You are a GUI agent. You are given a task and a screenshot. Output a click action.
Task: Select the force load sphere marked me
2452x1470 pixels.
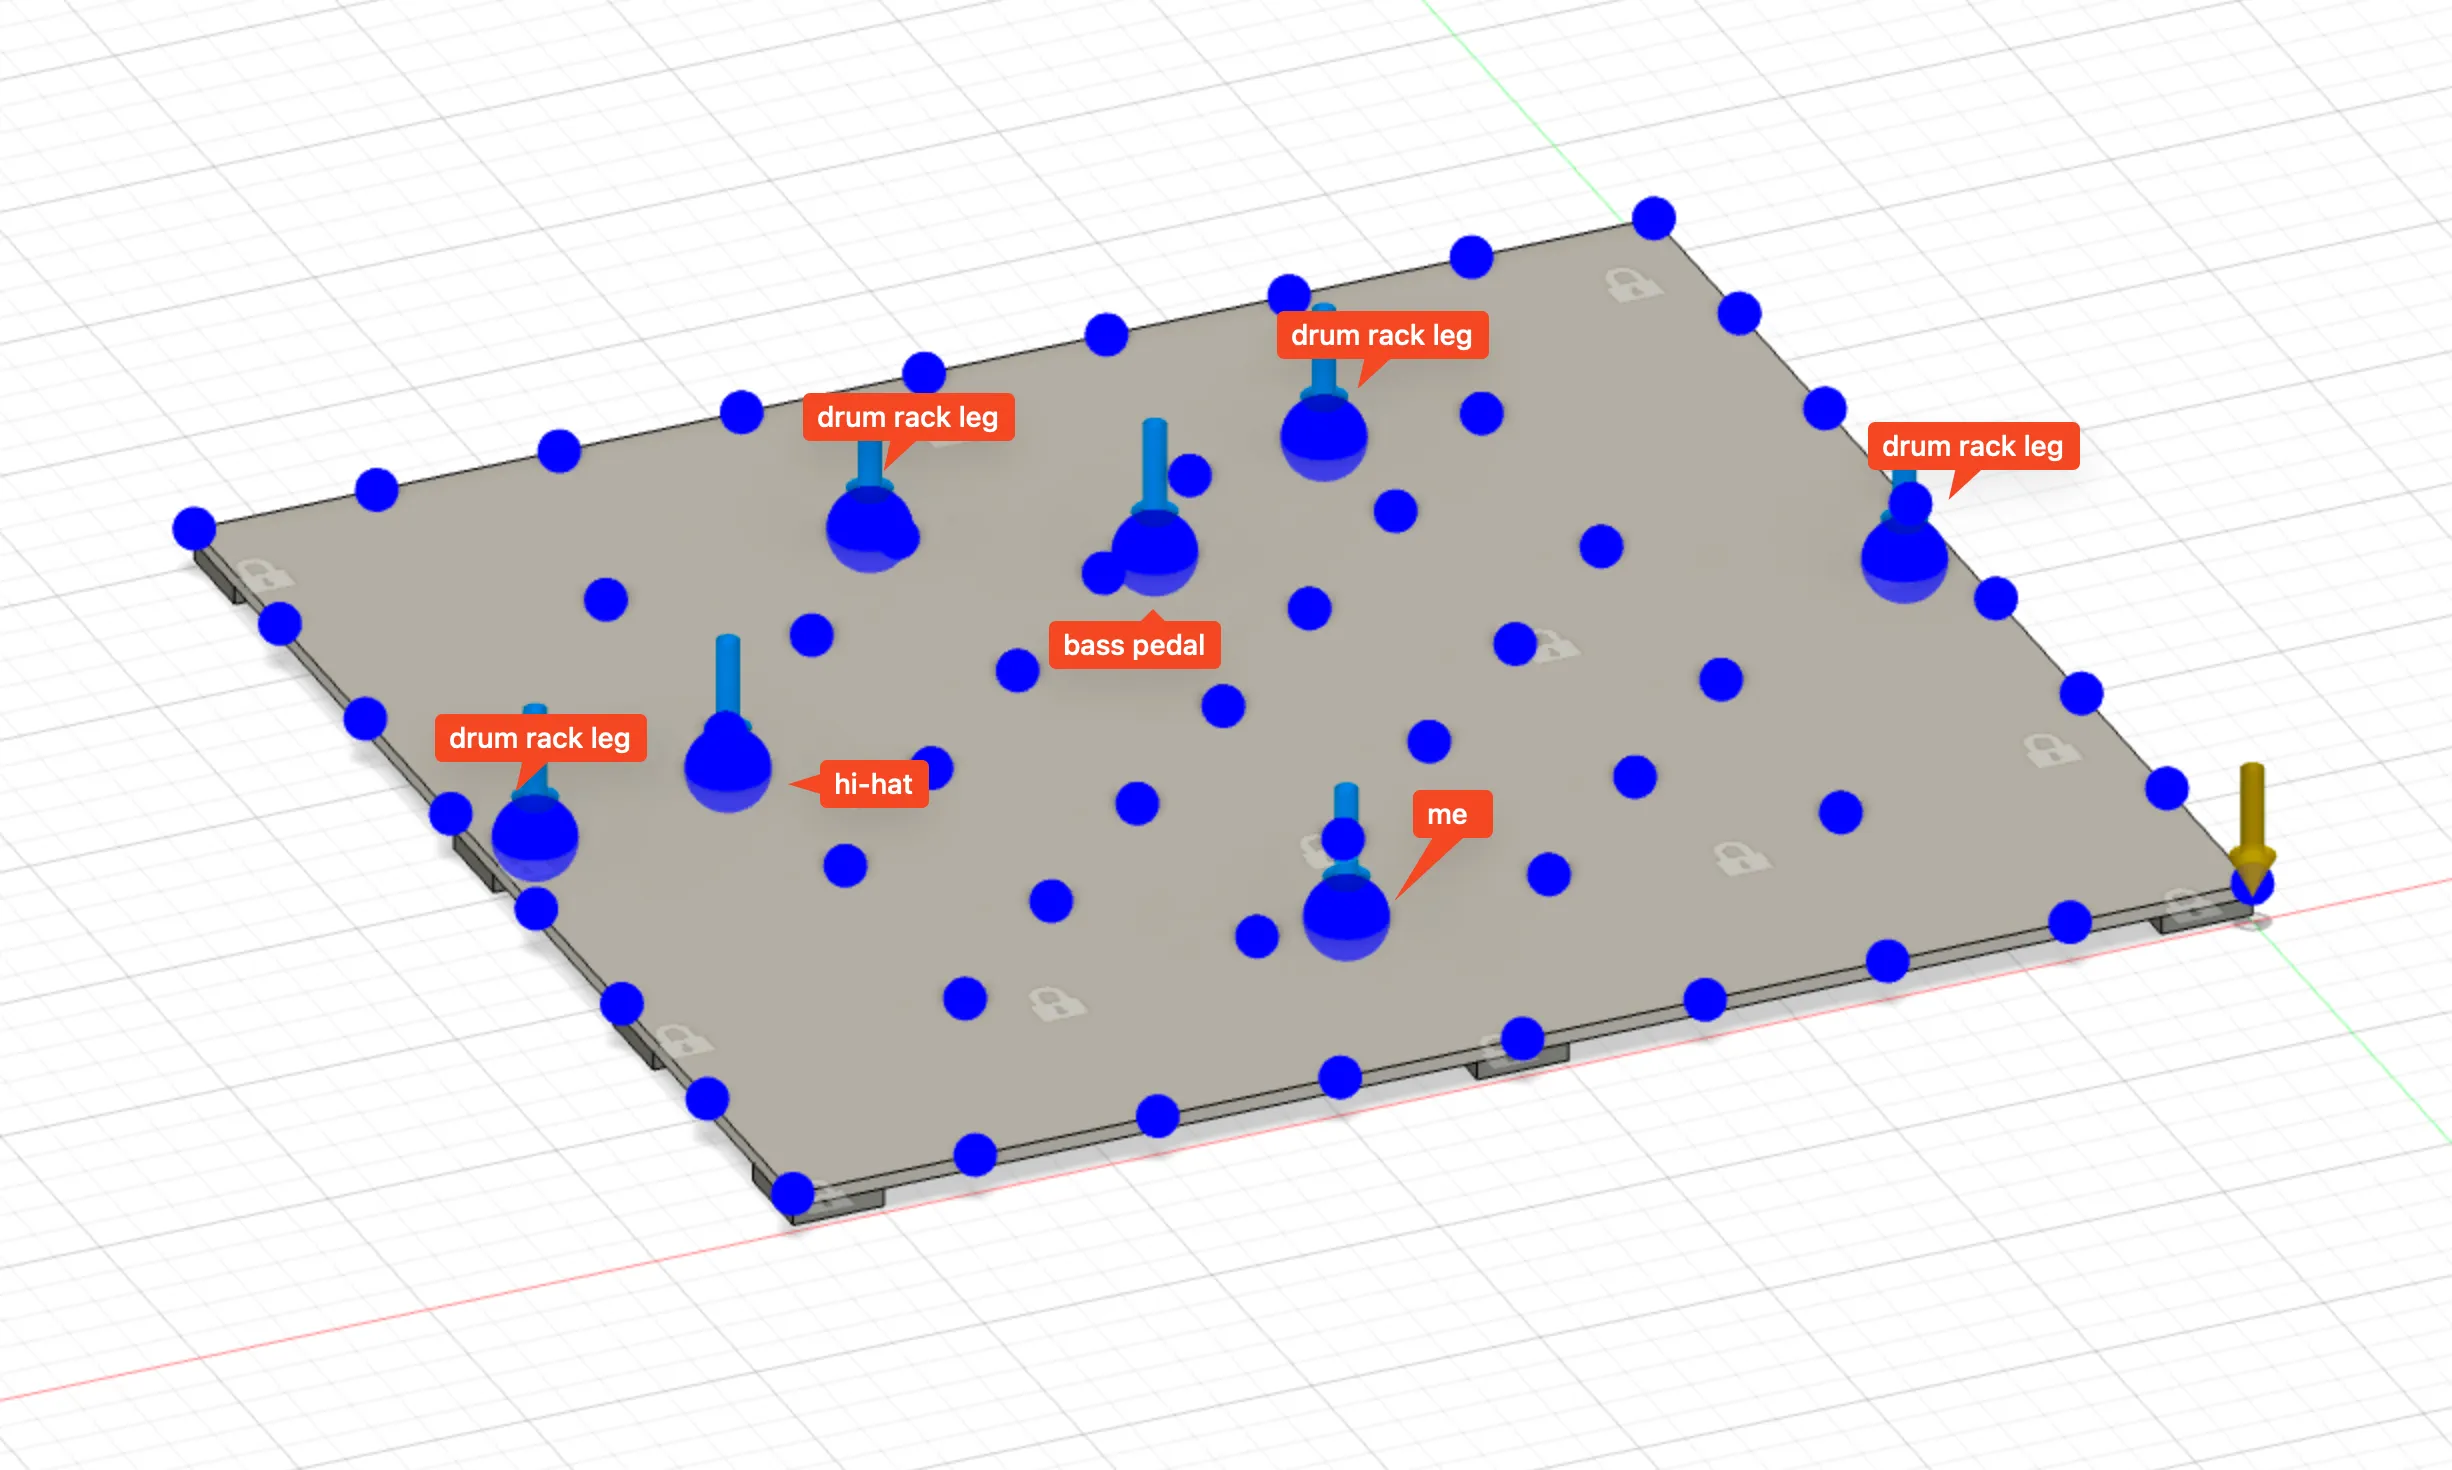[x=1346, y=916]
